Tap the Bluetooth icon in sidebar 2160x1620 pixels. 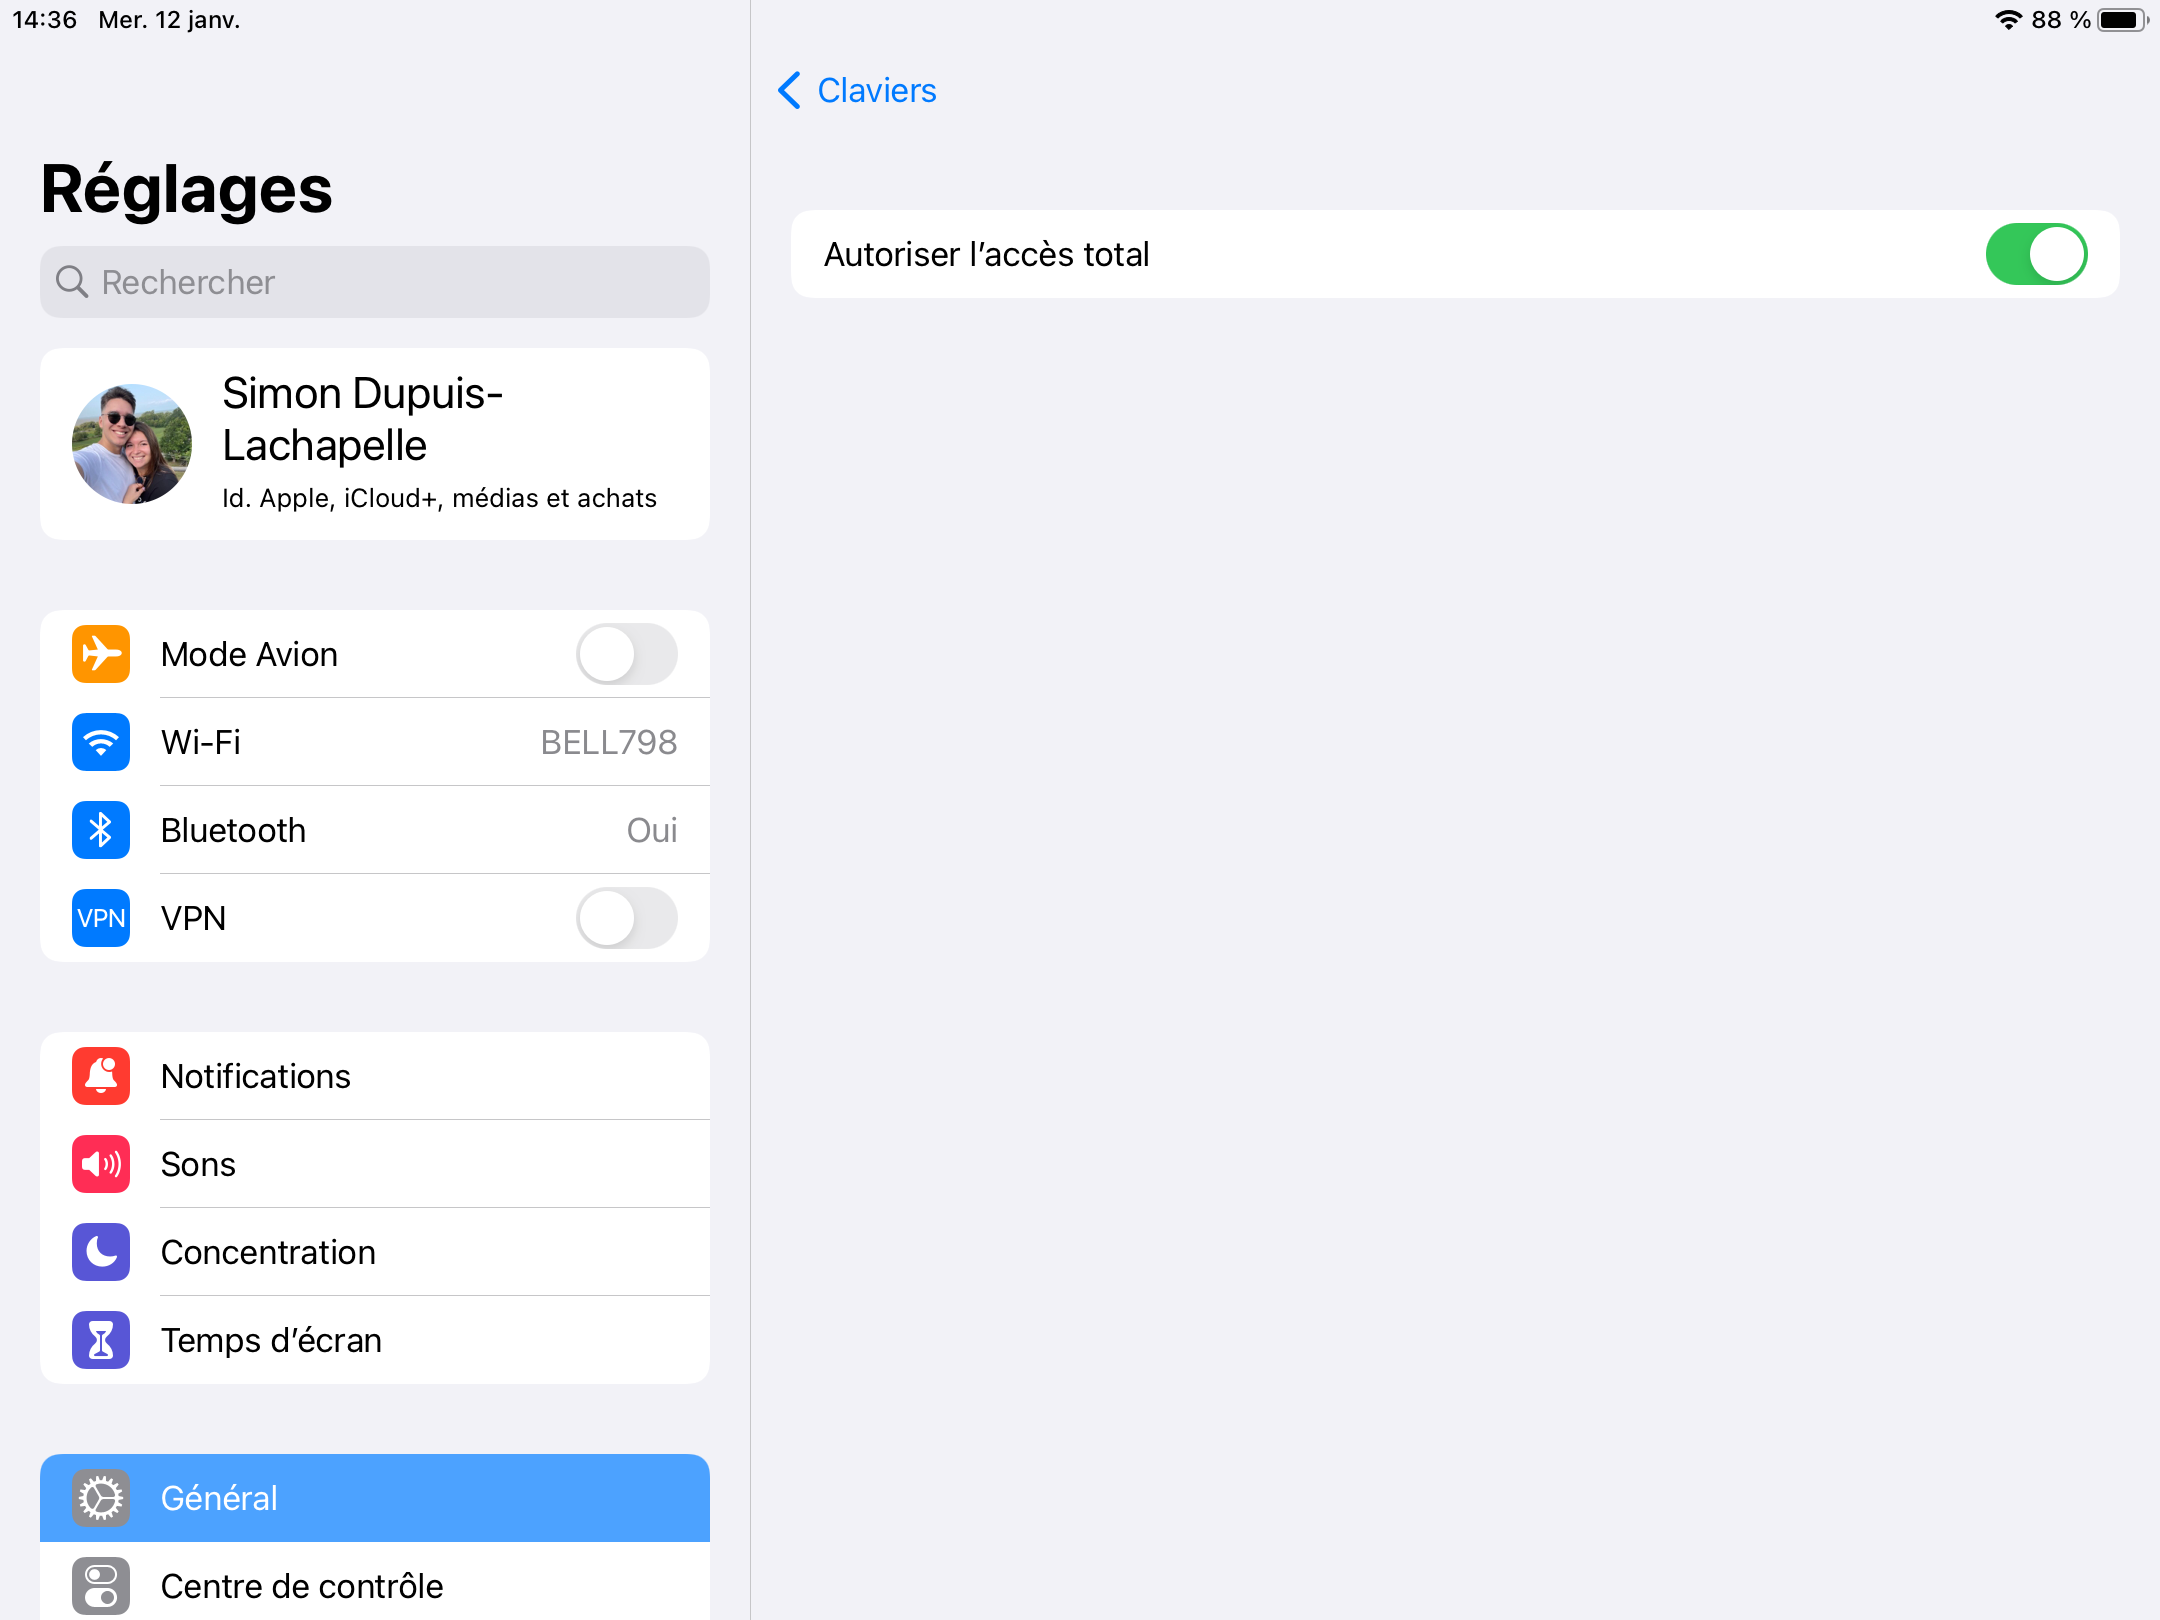click(x=101, y=830)
